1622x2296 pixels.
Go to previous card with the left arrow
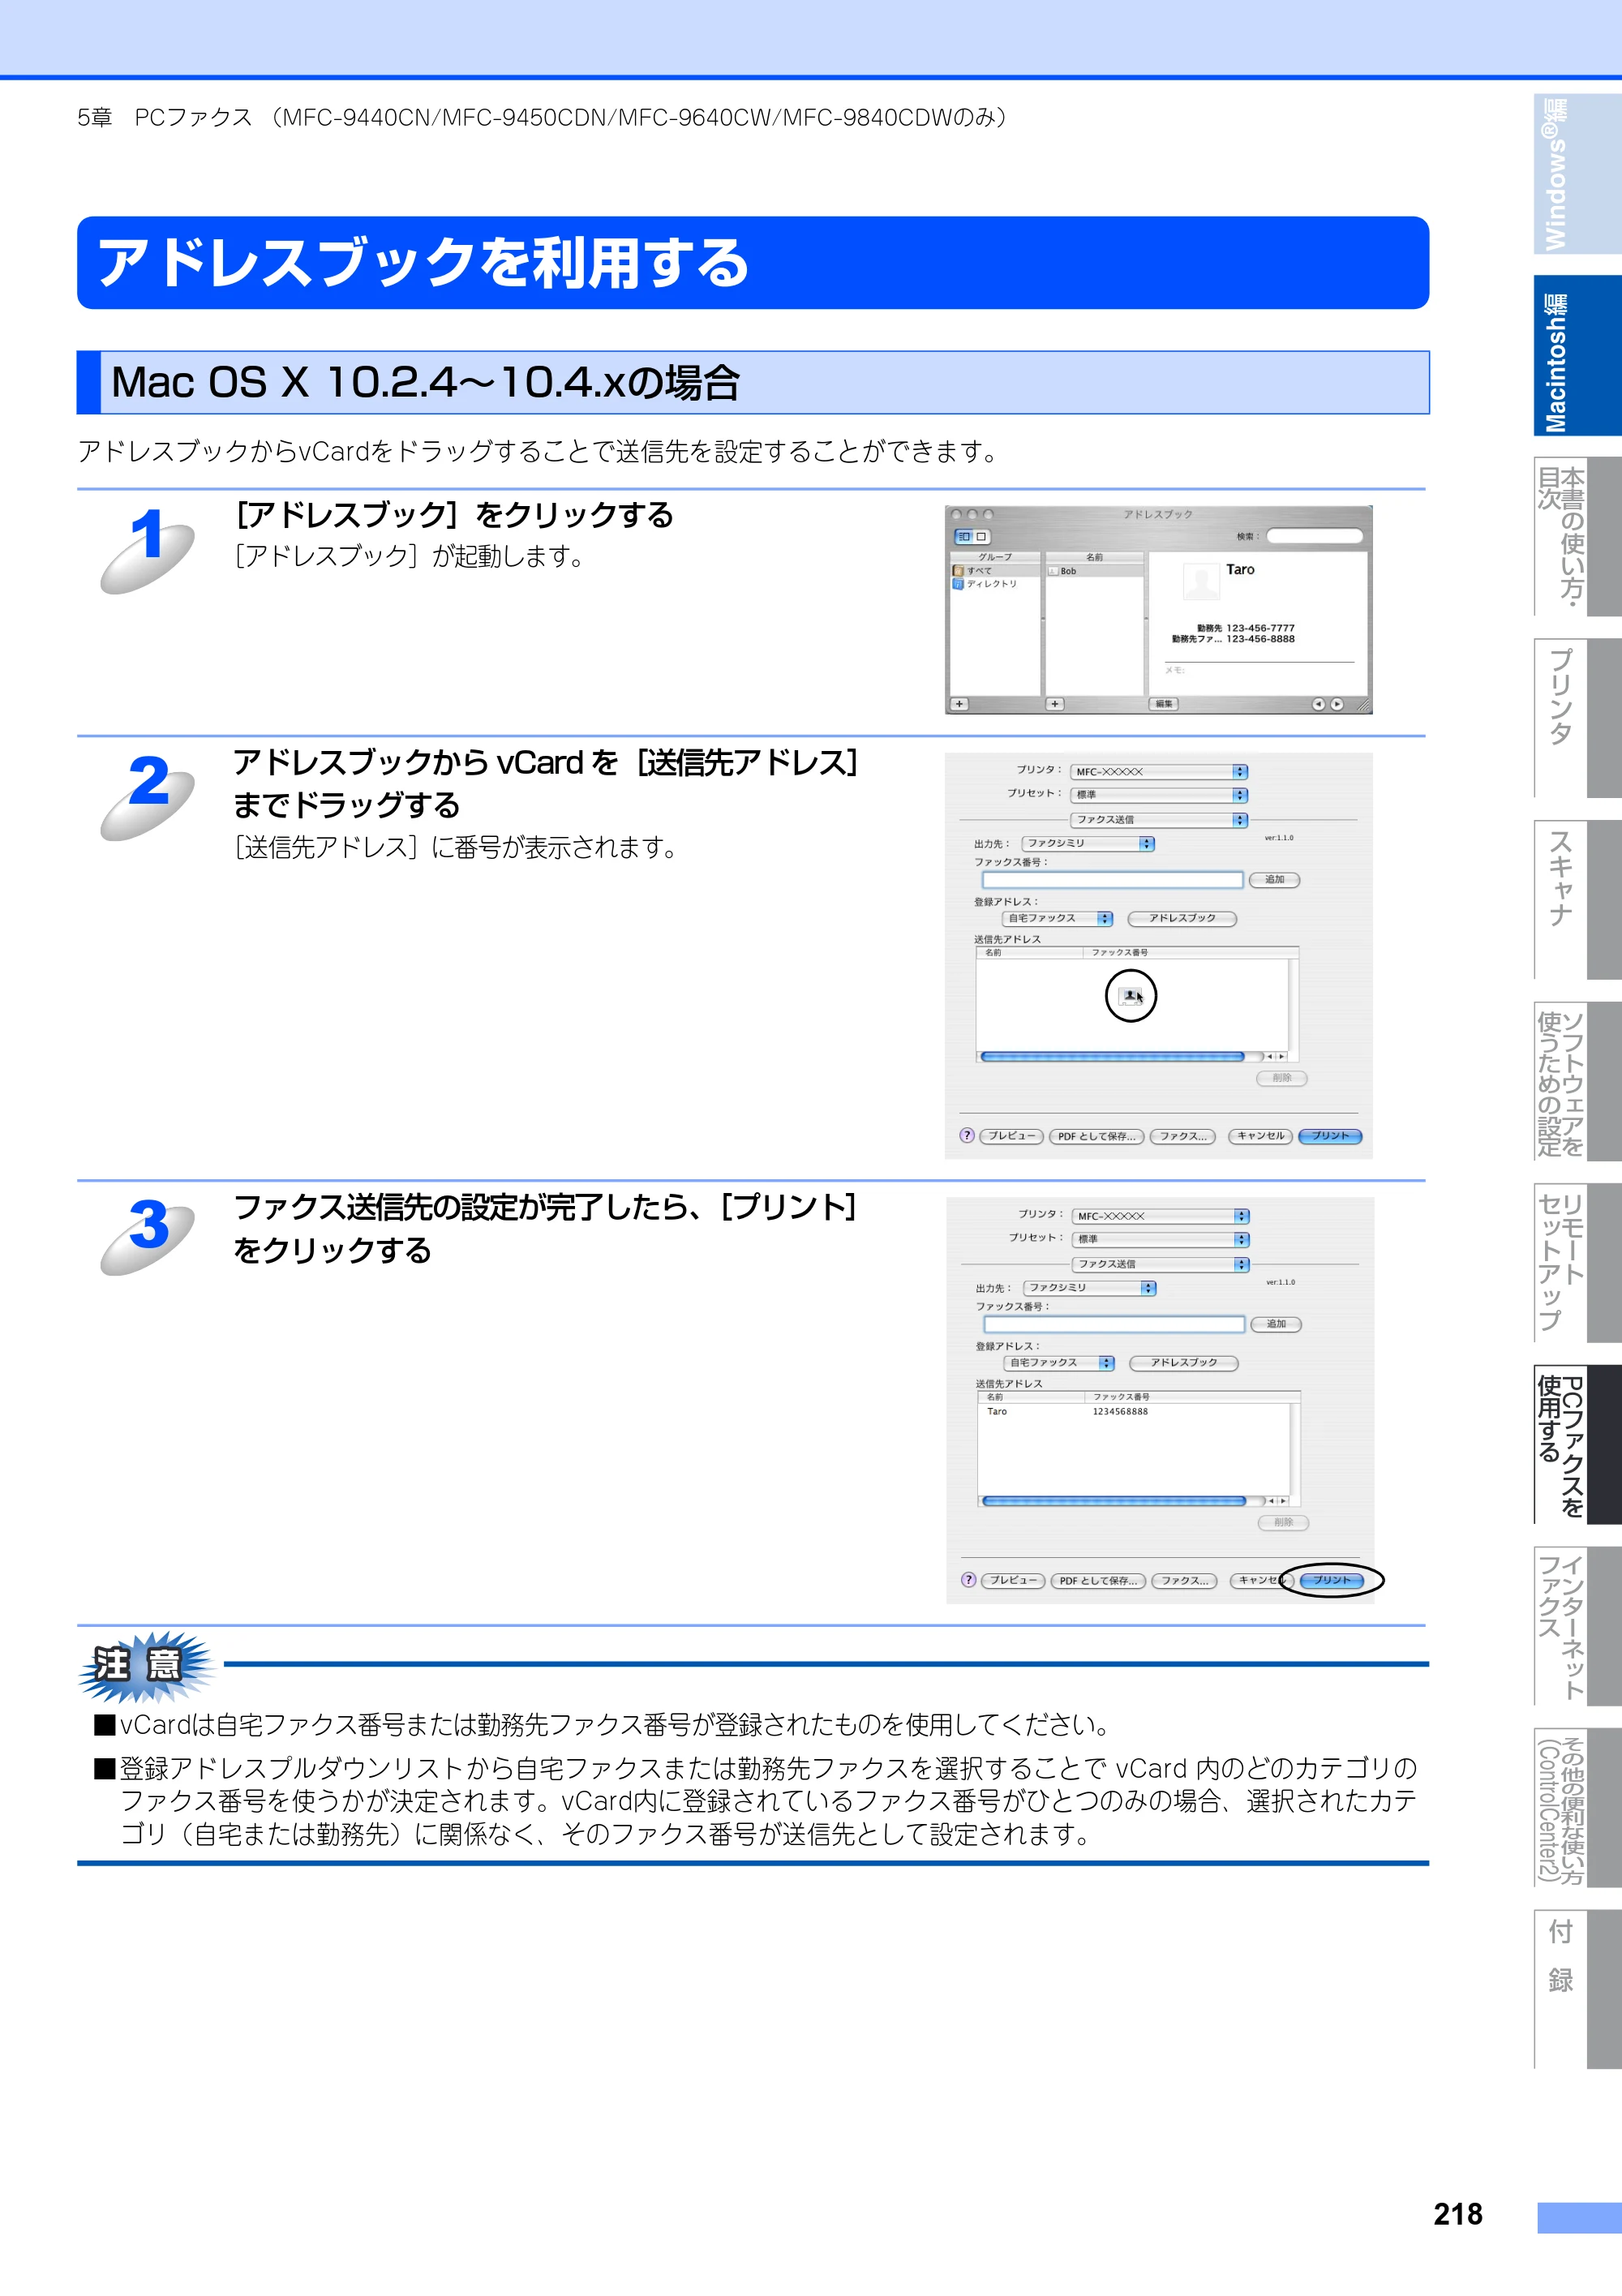1318,704
